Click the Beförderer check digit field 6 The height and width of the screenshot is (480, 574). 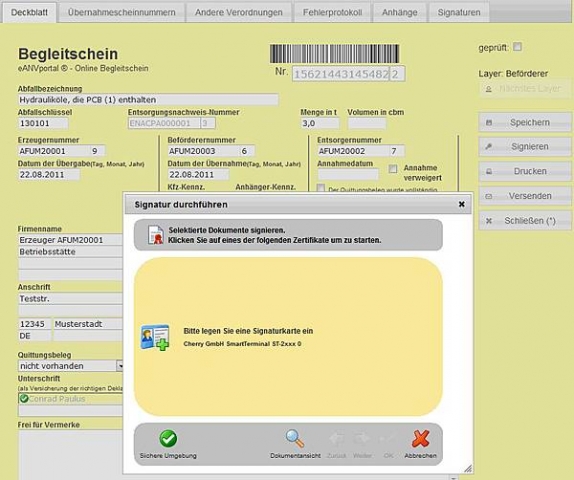coord(247,151)
